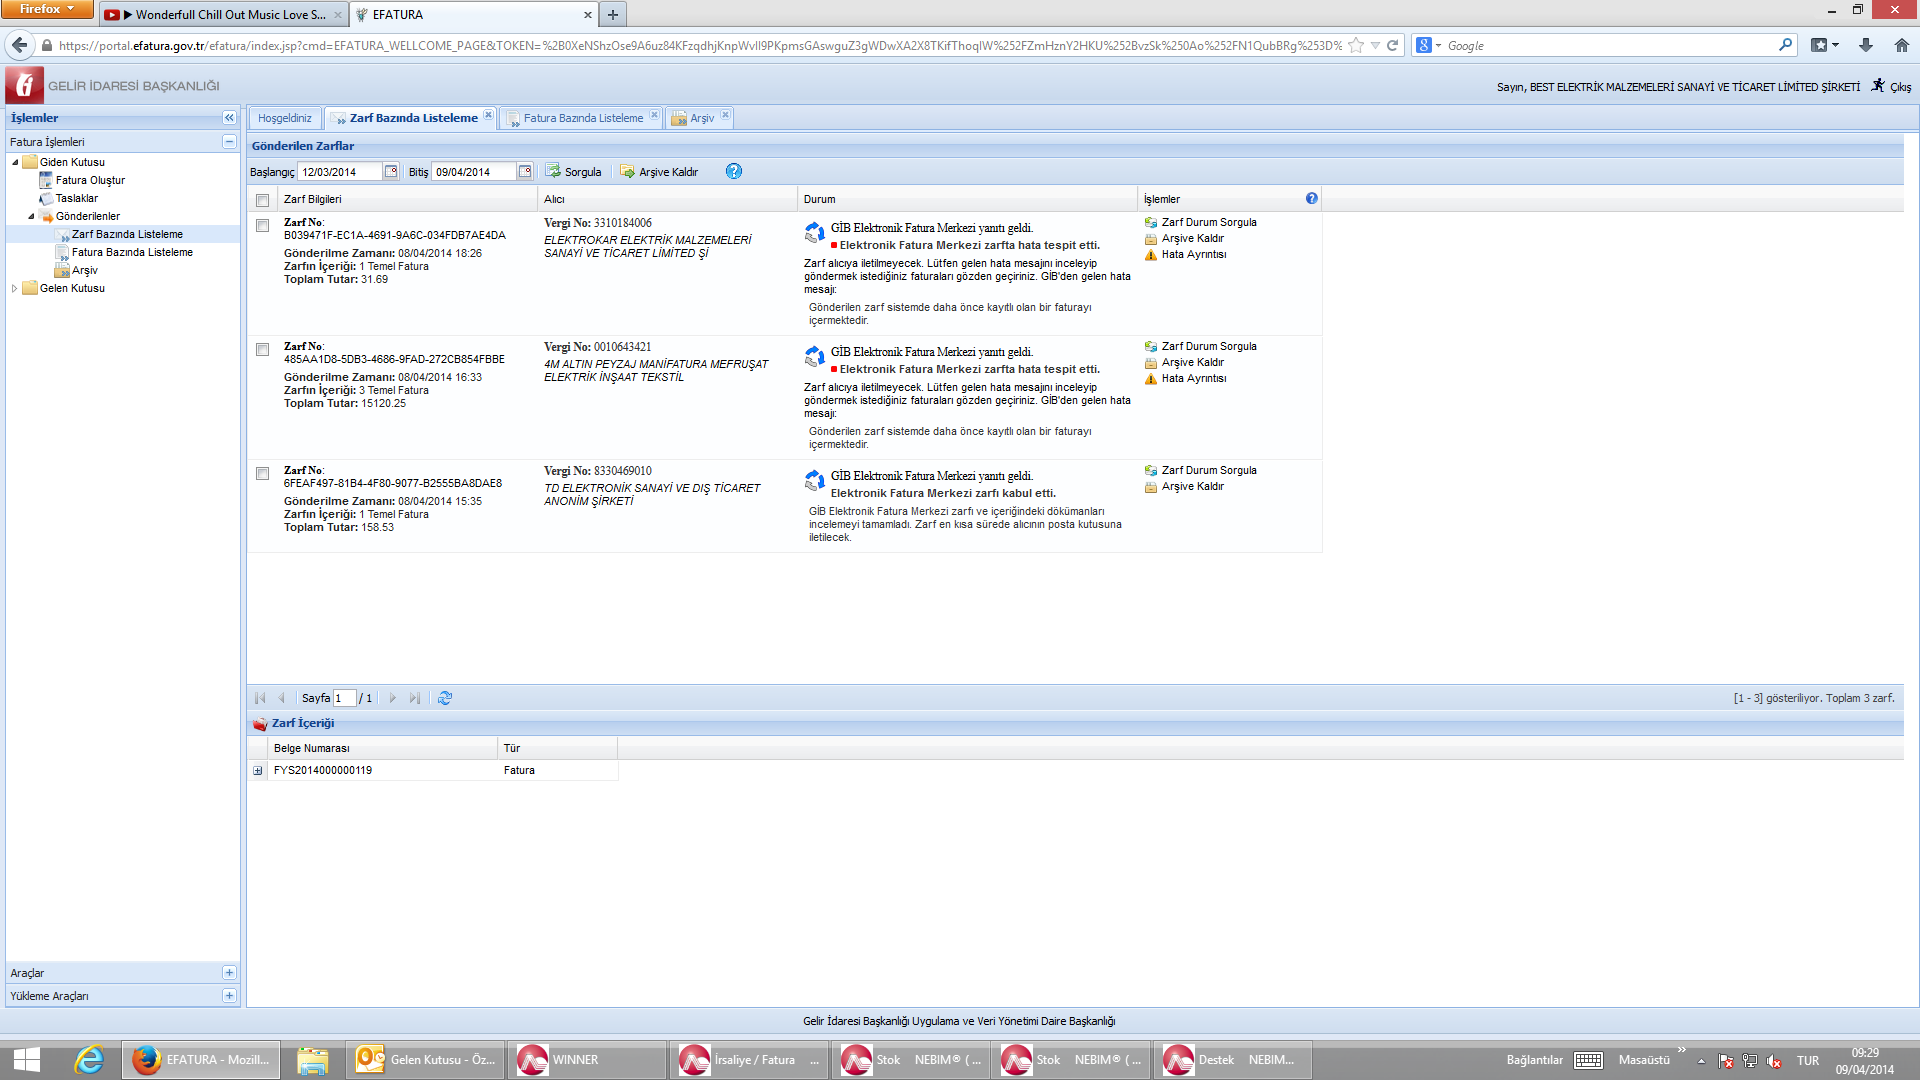1920x1080 pixels.
Task: Open calendar picker for Bitiş date
Action: point(525,171)
